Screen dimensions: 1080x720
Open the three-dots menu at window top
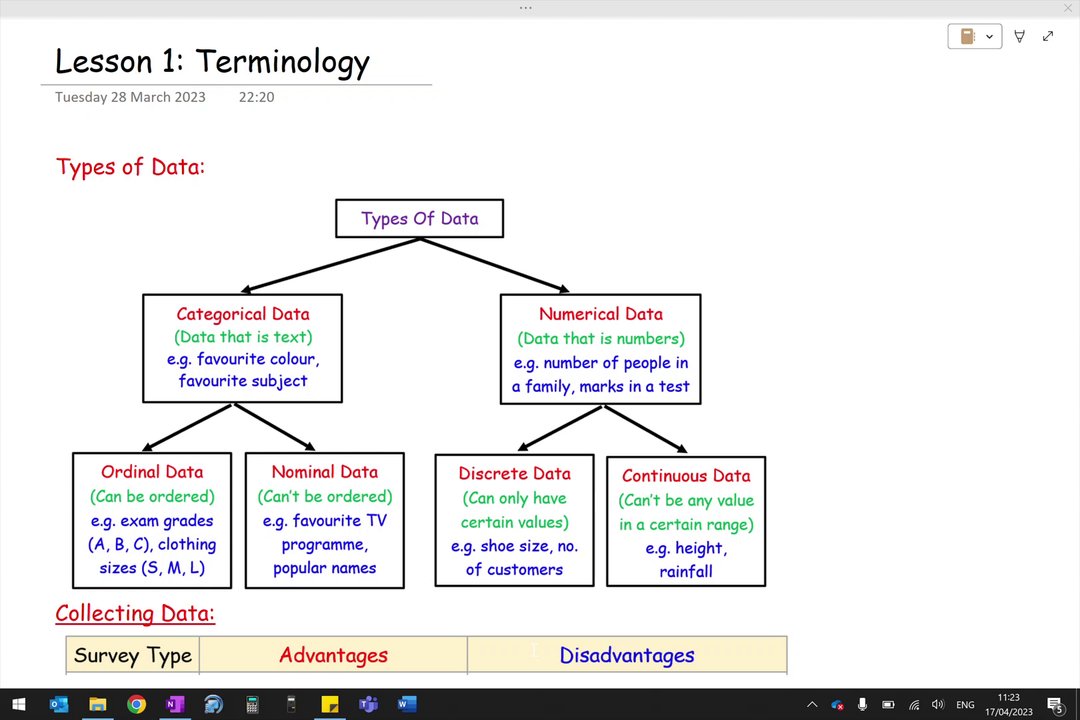pos(526,8)
